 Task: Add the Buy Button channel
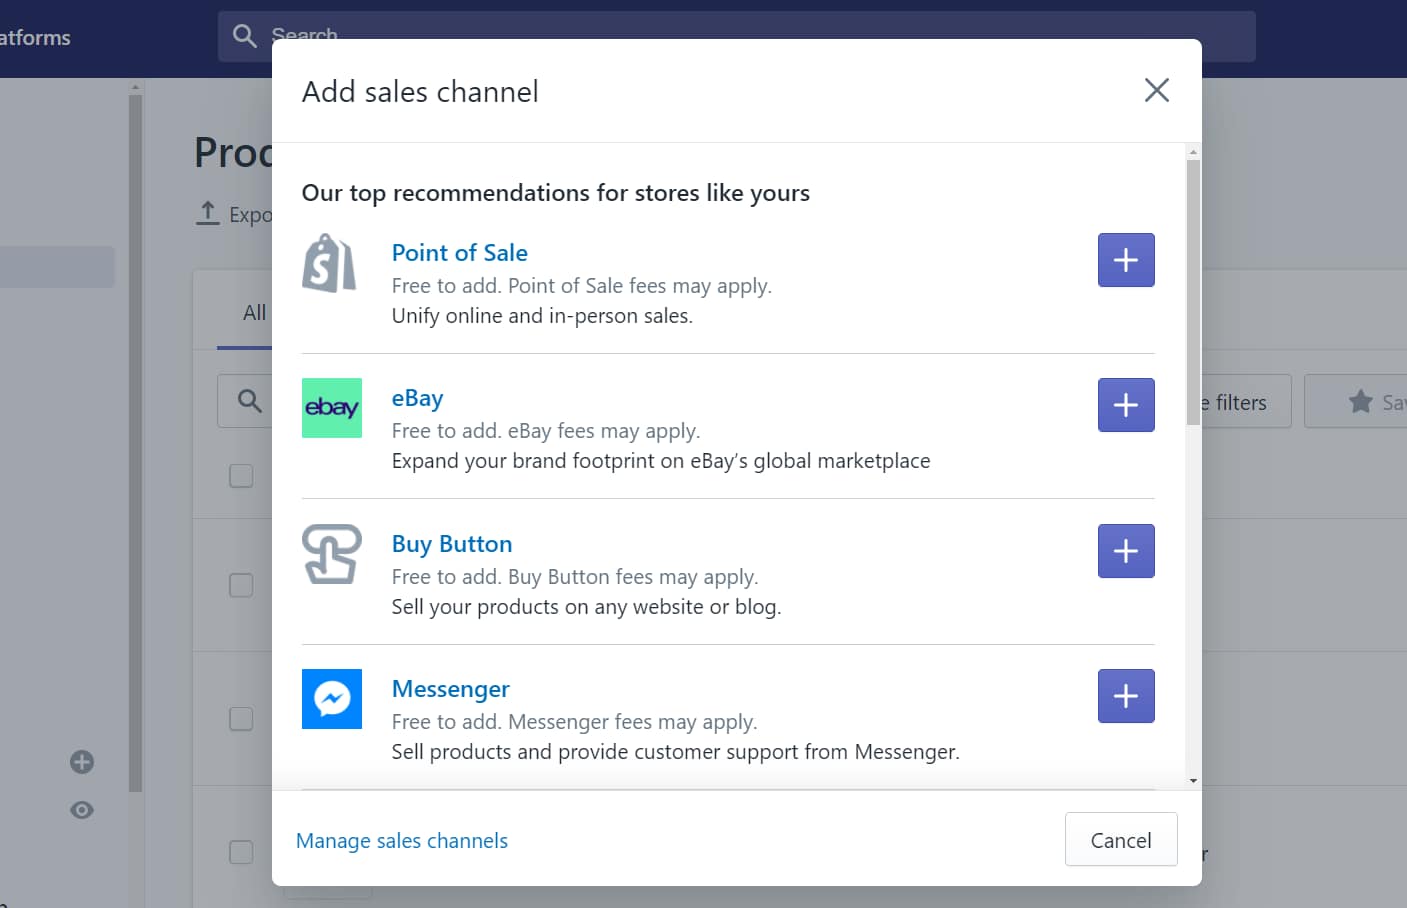tap(1125, 551)
